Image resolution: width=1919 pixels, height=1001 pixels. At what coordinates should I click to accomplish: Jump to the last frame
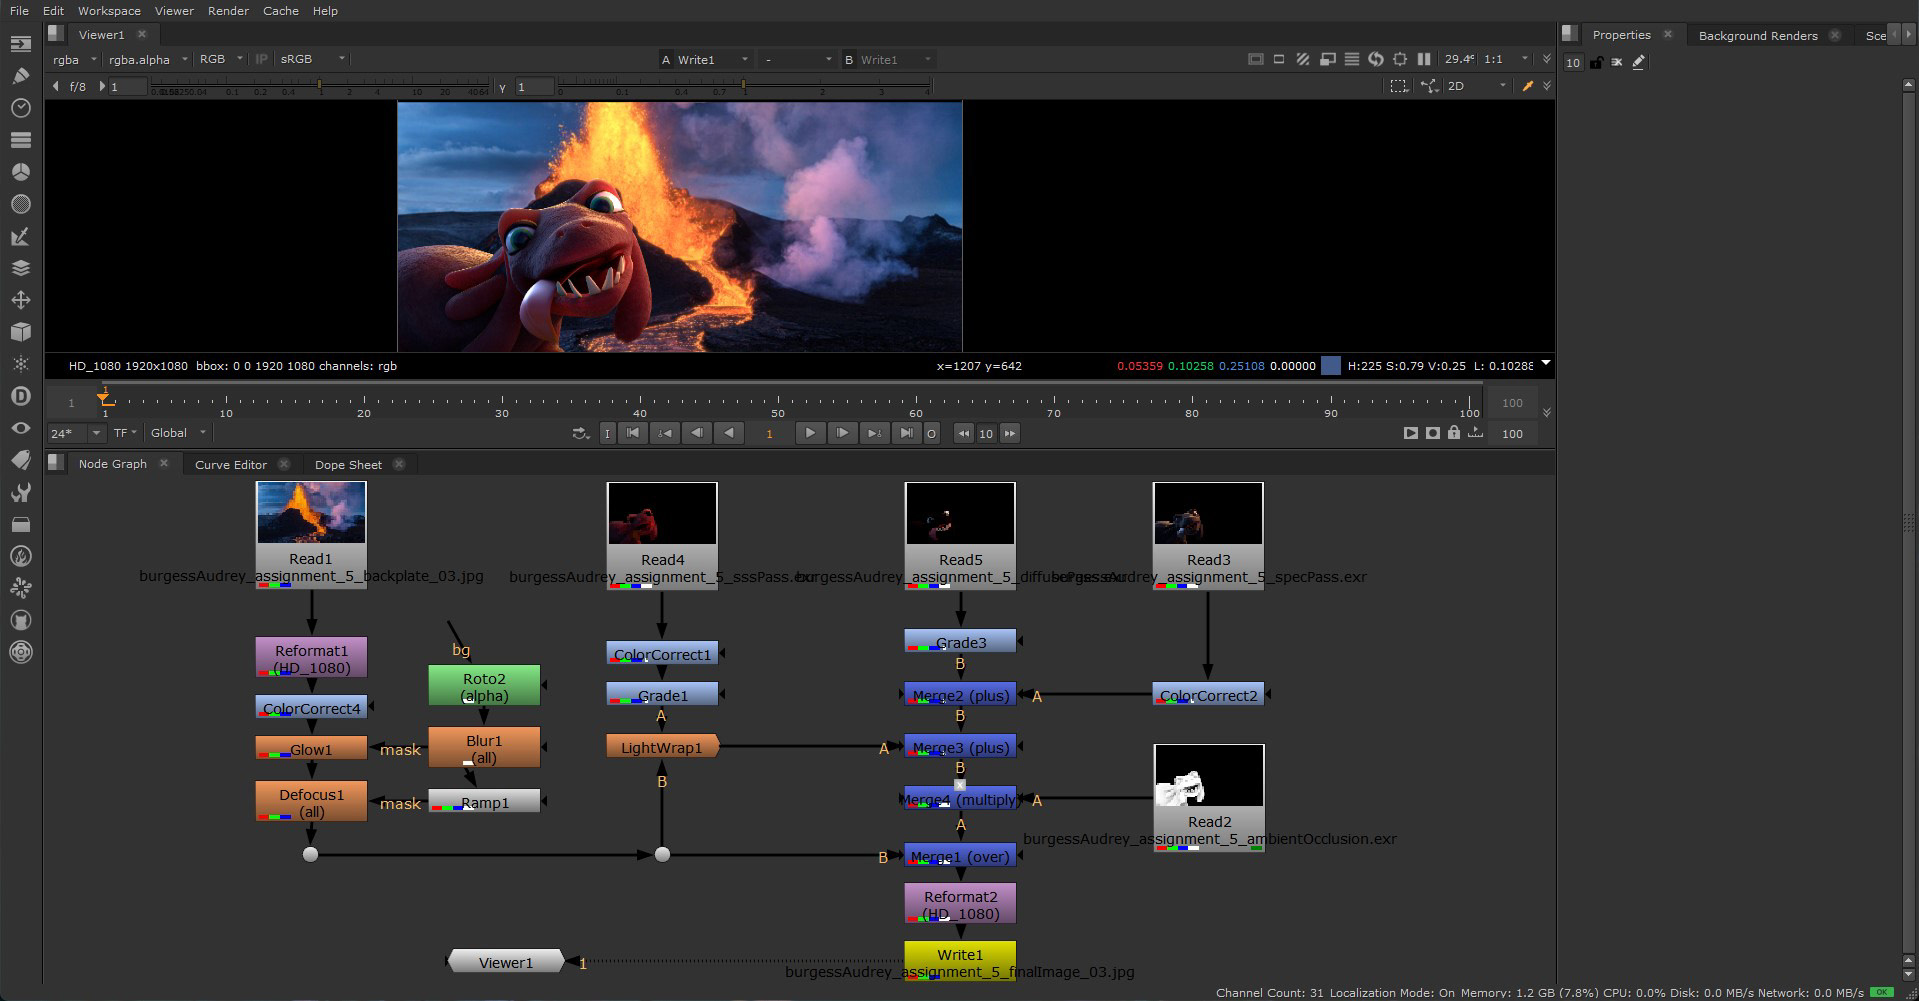pyautogui.click(x=906, y=433)
